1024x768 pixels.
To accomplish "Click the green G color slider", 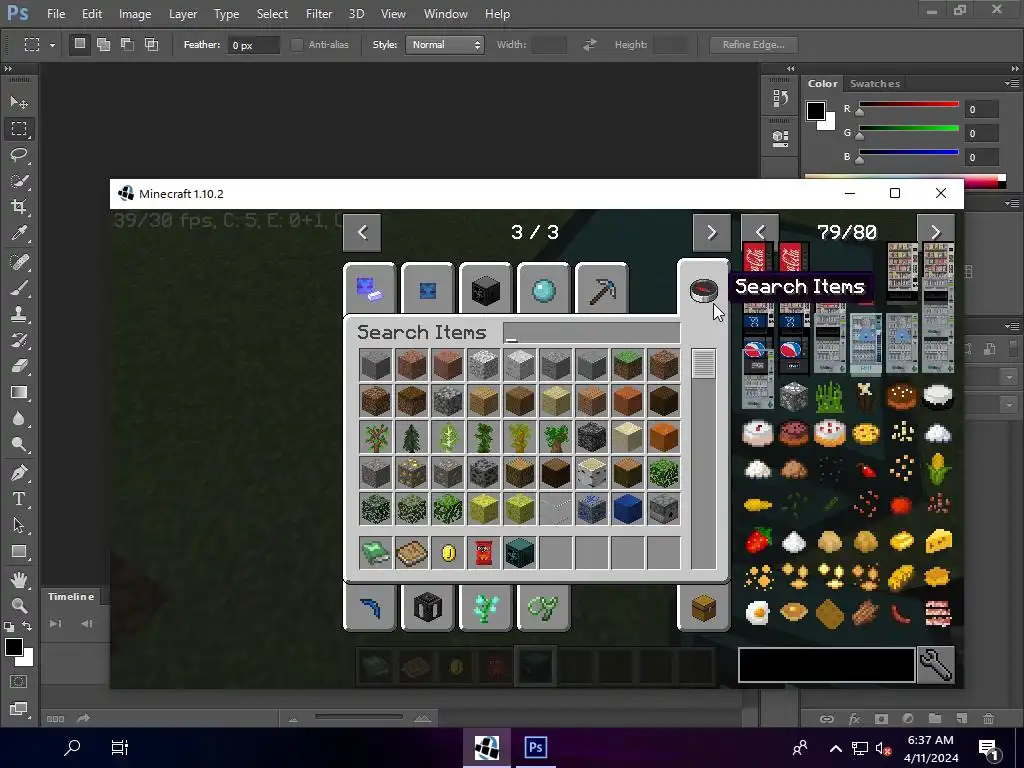I will [908, 128].
